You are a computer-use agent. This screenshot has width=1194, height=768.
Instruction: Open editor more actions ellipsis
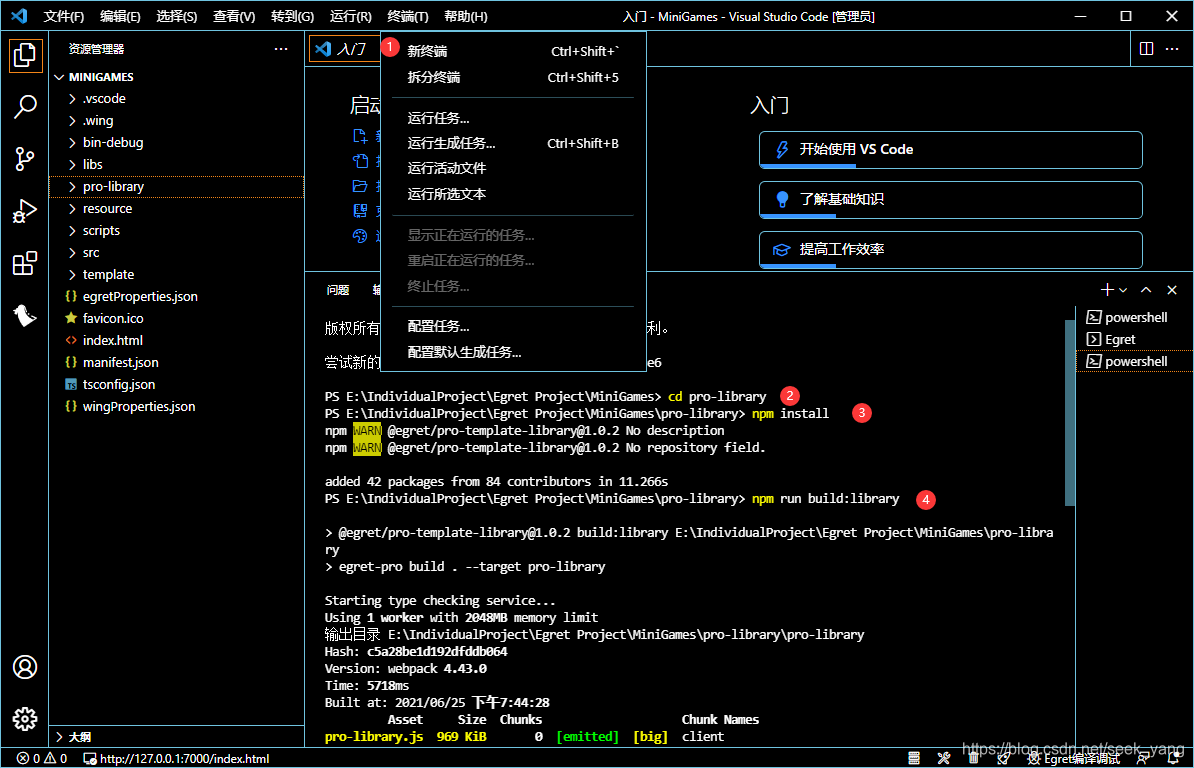(x=1173, y=49)
